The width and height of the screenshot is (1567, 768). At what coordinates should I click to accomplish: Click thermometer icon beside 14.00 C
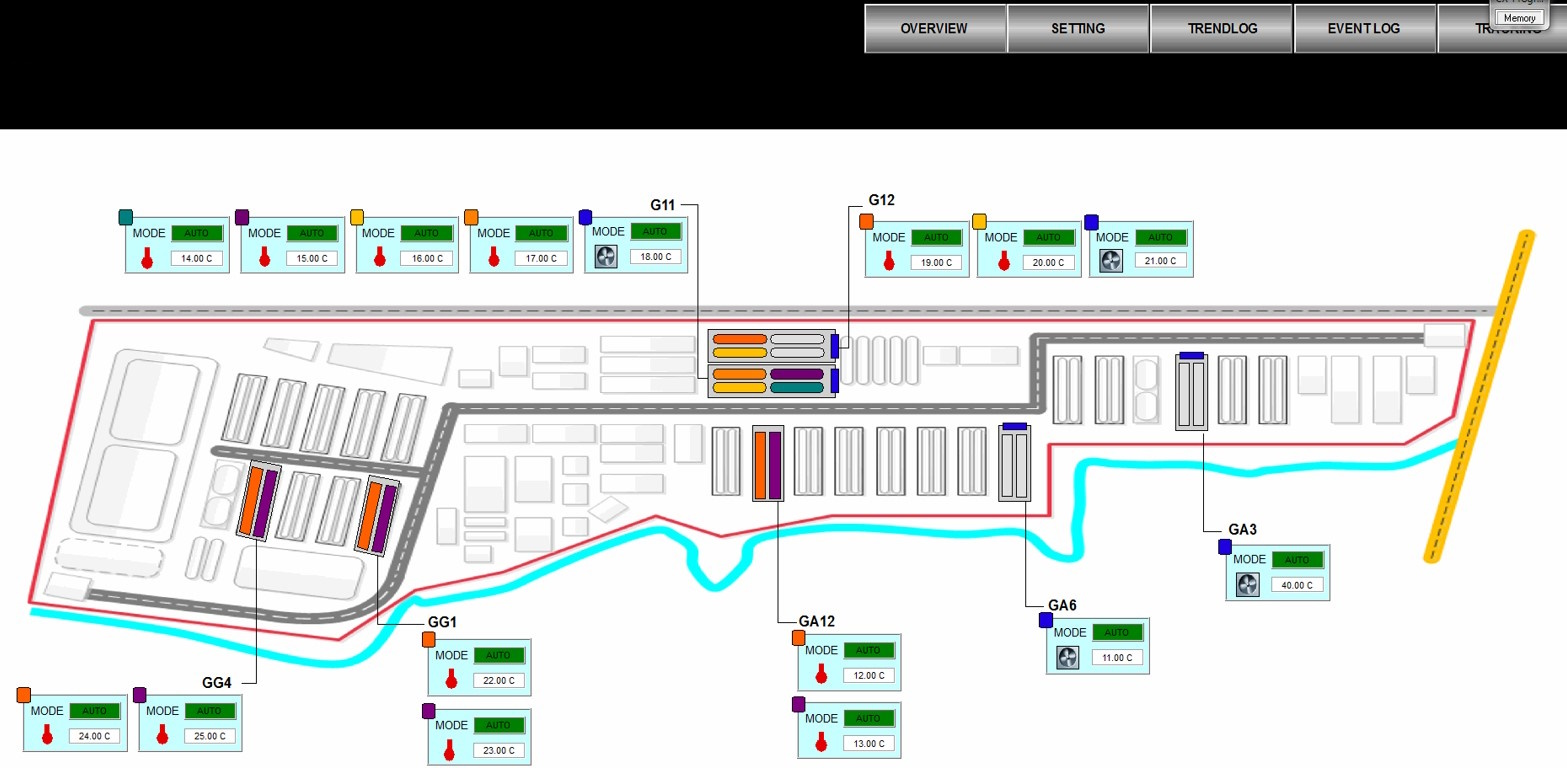pyautogui.click(x=149, y=257)
